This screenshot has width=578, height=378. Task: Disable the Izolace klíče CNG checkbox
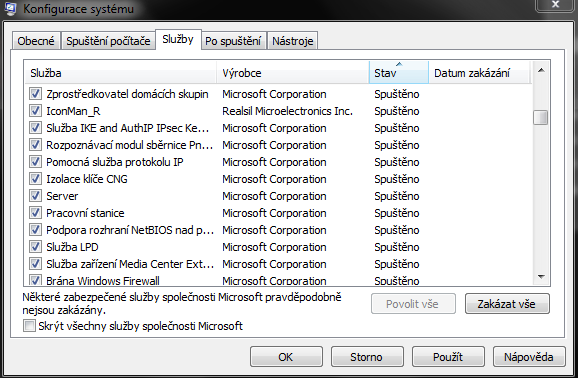(x=35, y=178)
